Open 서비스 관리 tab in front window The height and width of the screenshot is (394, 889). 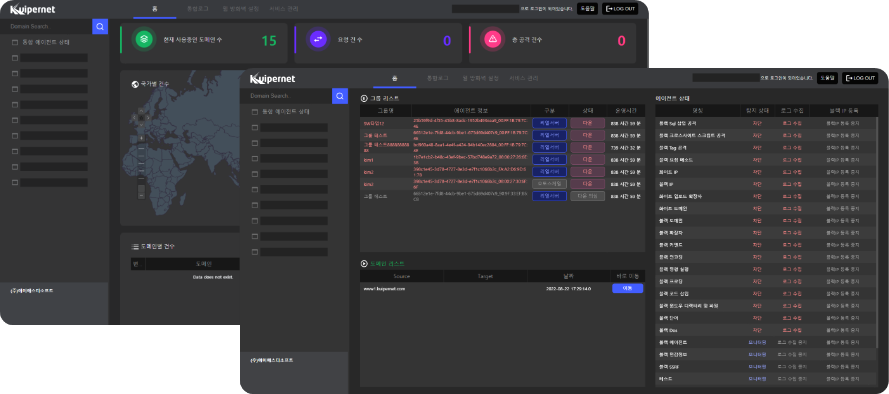click(524, 78)
